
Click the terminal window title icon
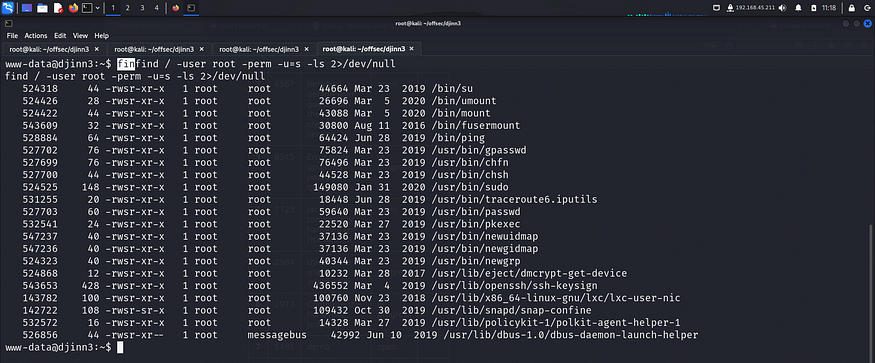8,23
